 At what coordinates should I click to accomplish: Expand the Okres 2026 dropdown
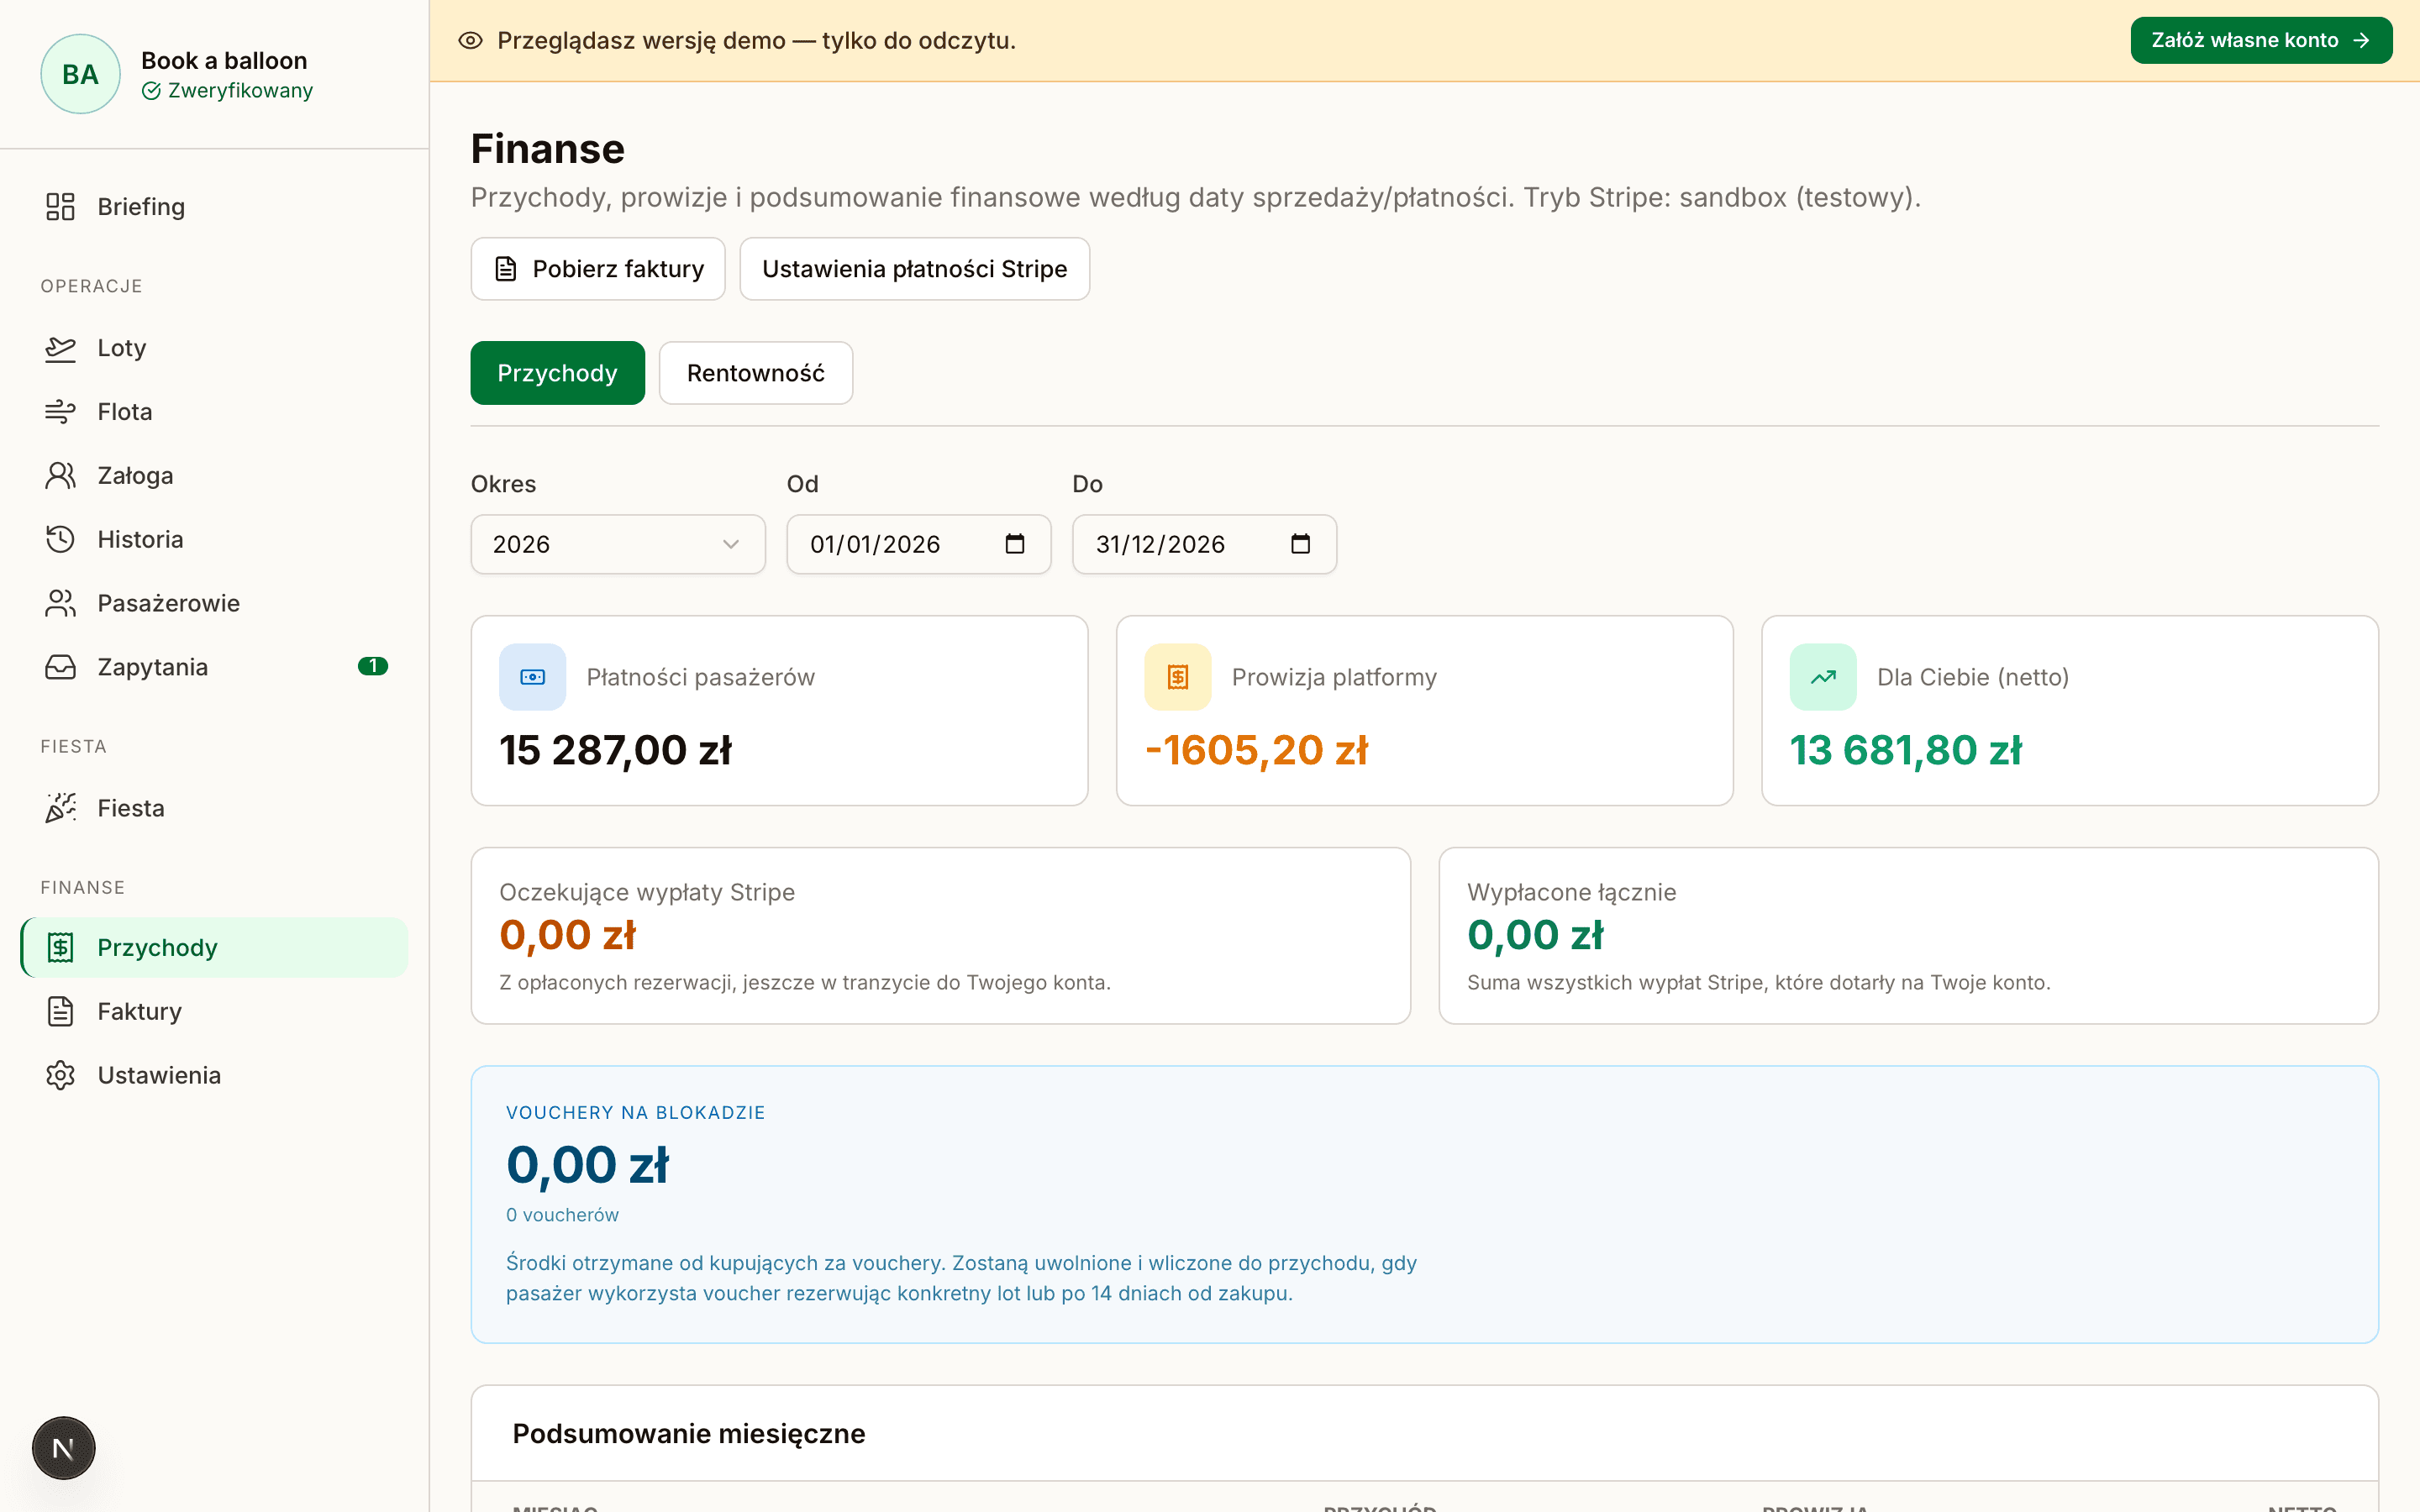coord(618,544)
